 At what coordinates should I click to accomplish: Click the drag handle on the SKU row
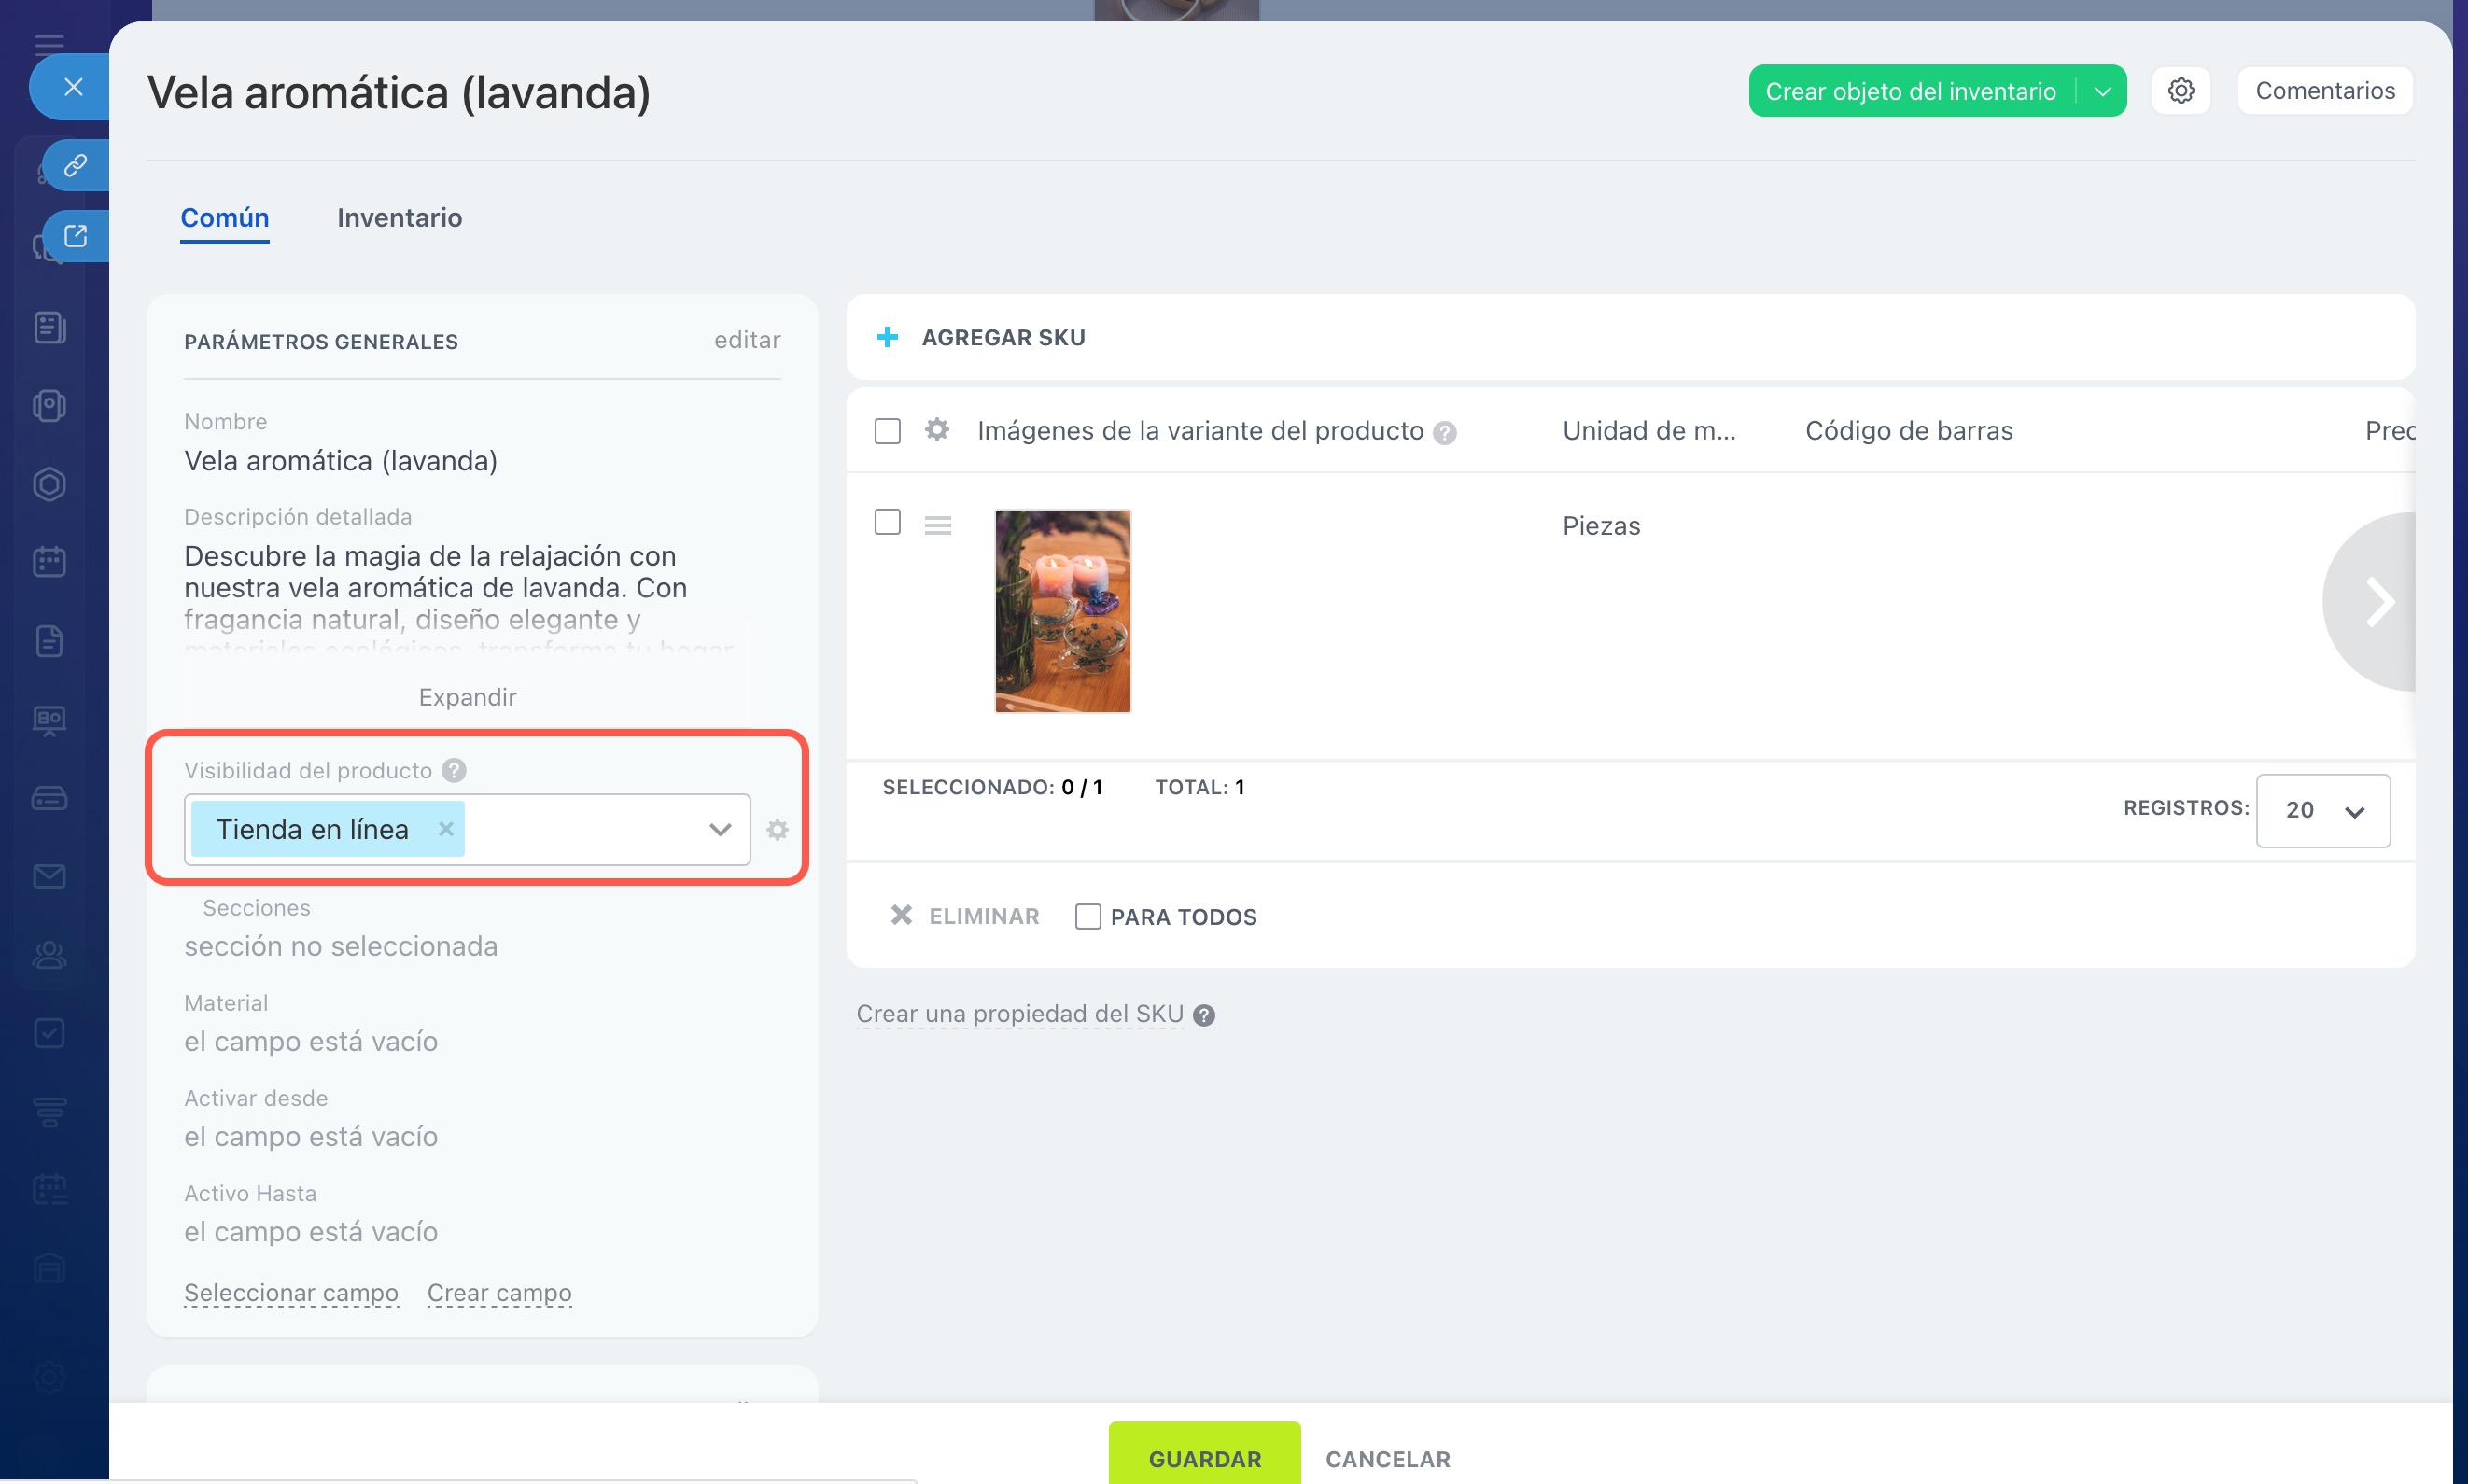[937, 525]
